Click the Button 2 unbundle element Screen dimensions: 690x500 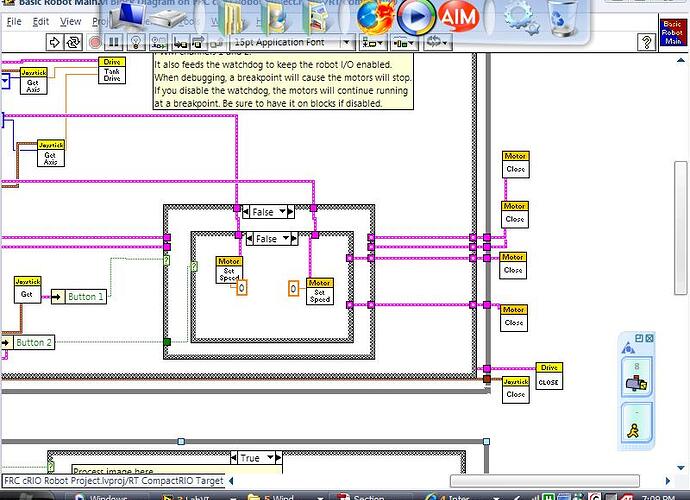28,342
